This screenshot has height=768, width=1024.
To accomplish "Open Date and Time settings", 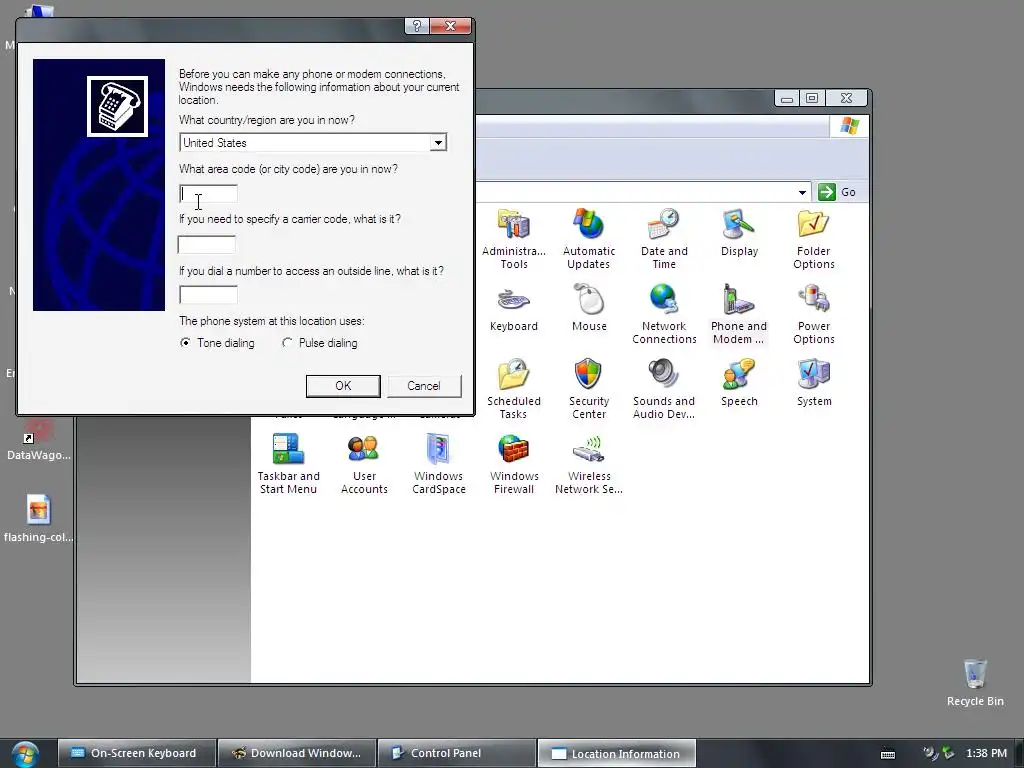I will tap(664, 239).
